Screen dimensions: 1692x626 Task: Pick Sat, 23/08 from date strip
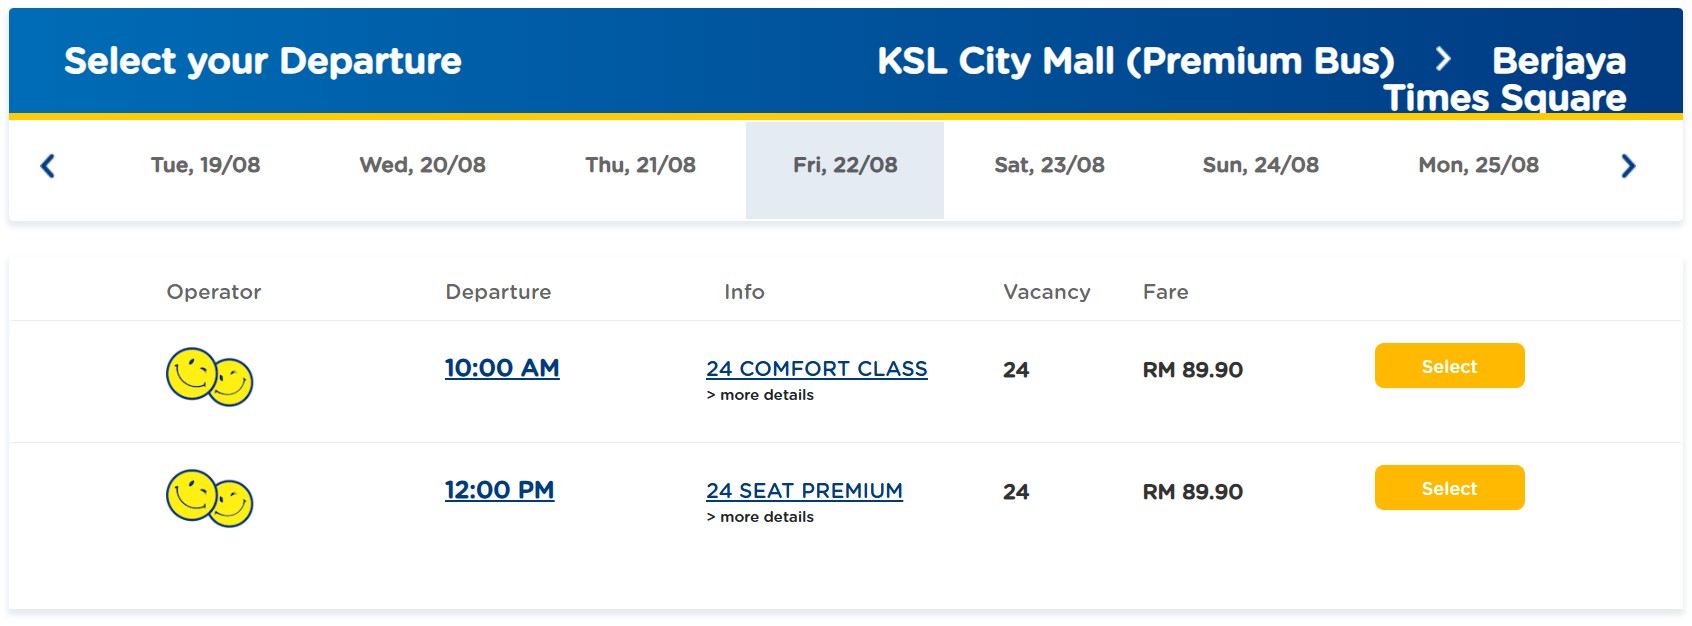tap(1049, 165)
